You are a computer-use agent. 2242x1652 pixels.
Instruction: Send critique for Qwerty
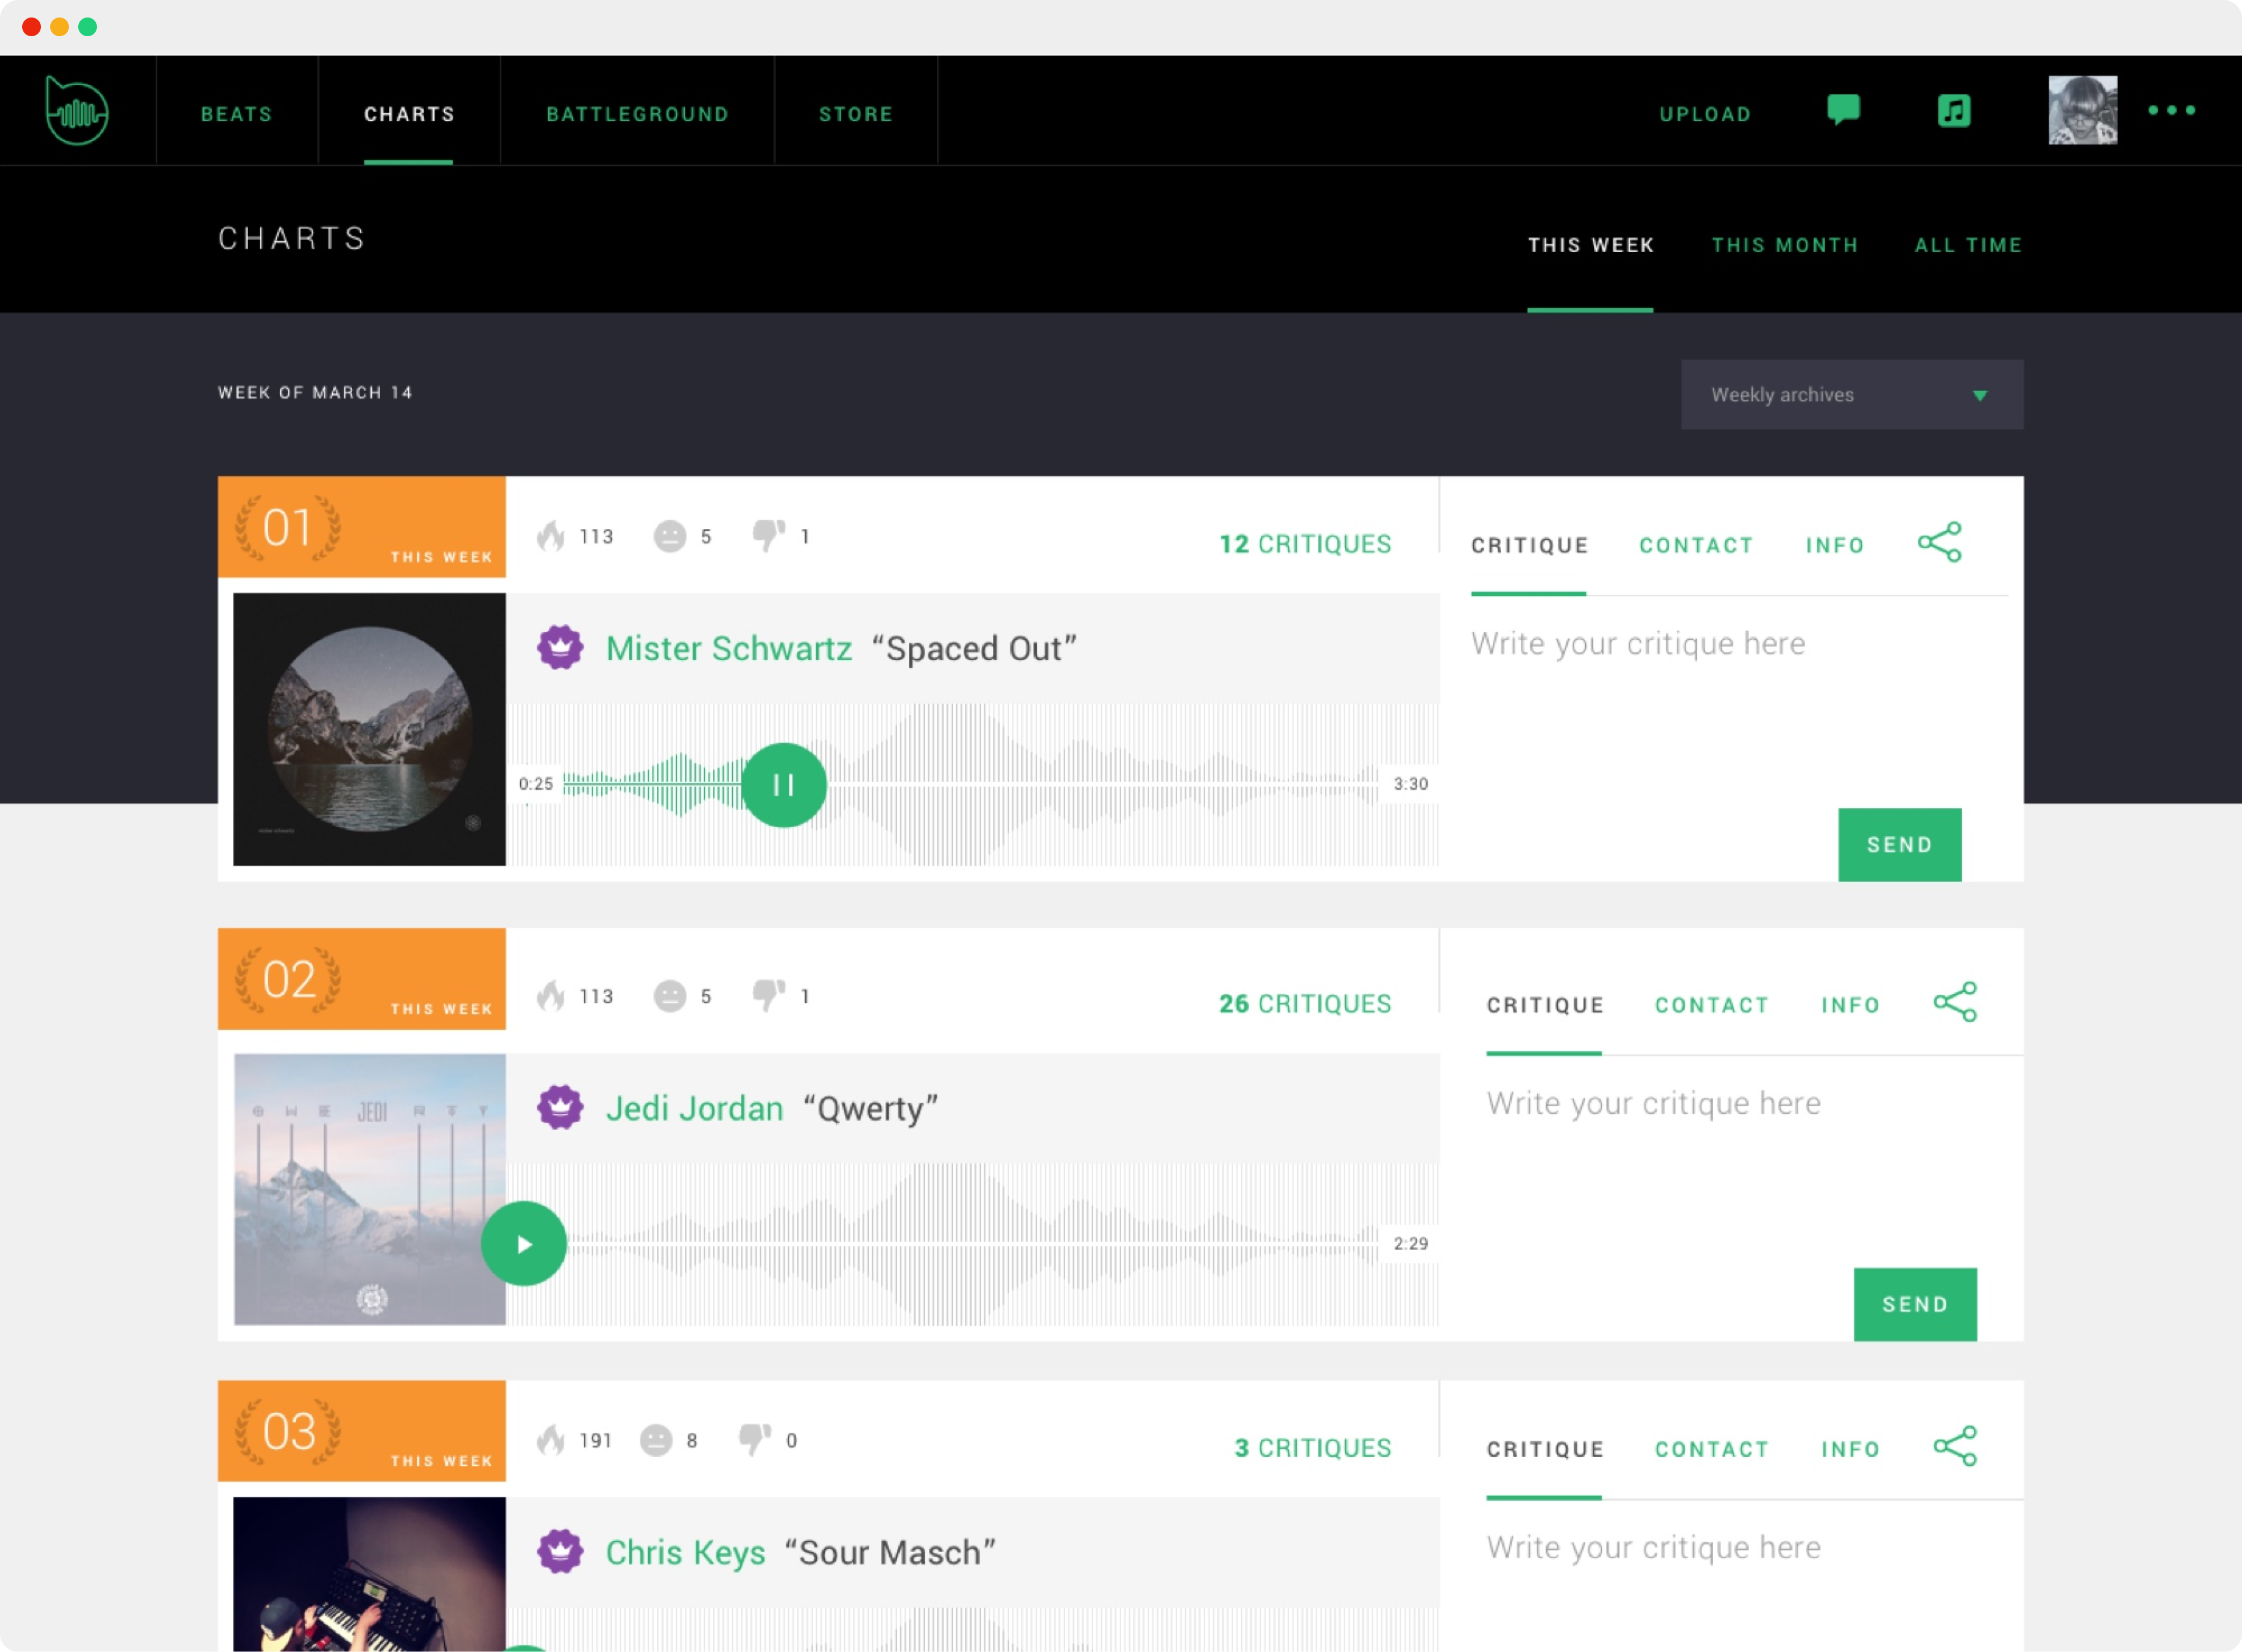click(x=1915, y=1305)
